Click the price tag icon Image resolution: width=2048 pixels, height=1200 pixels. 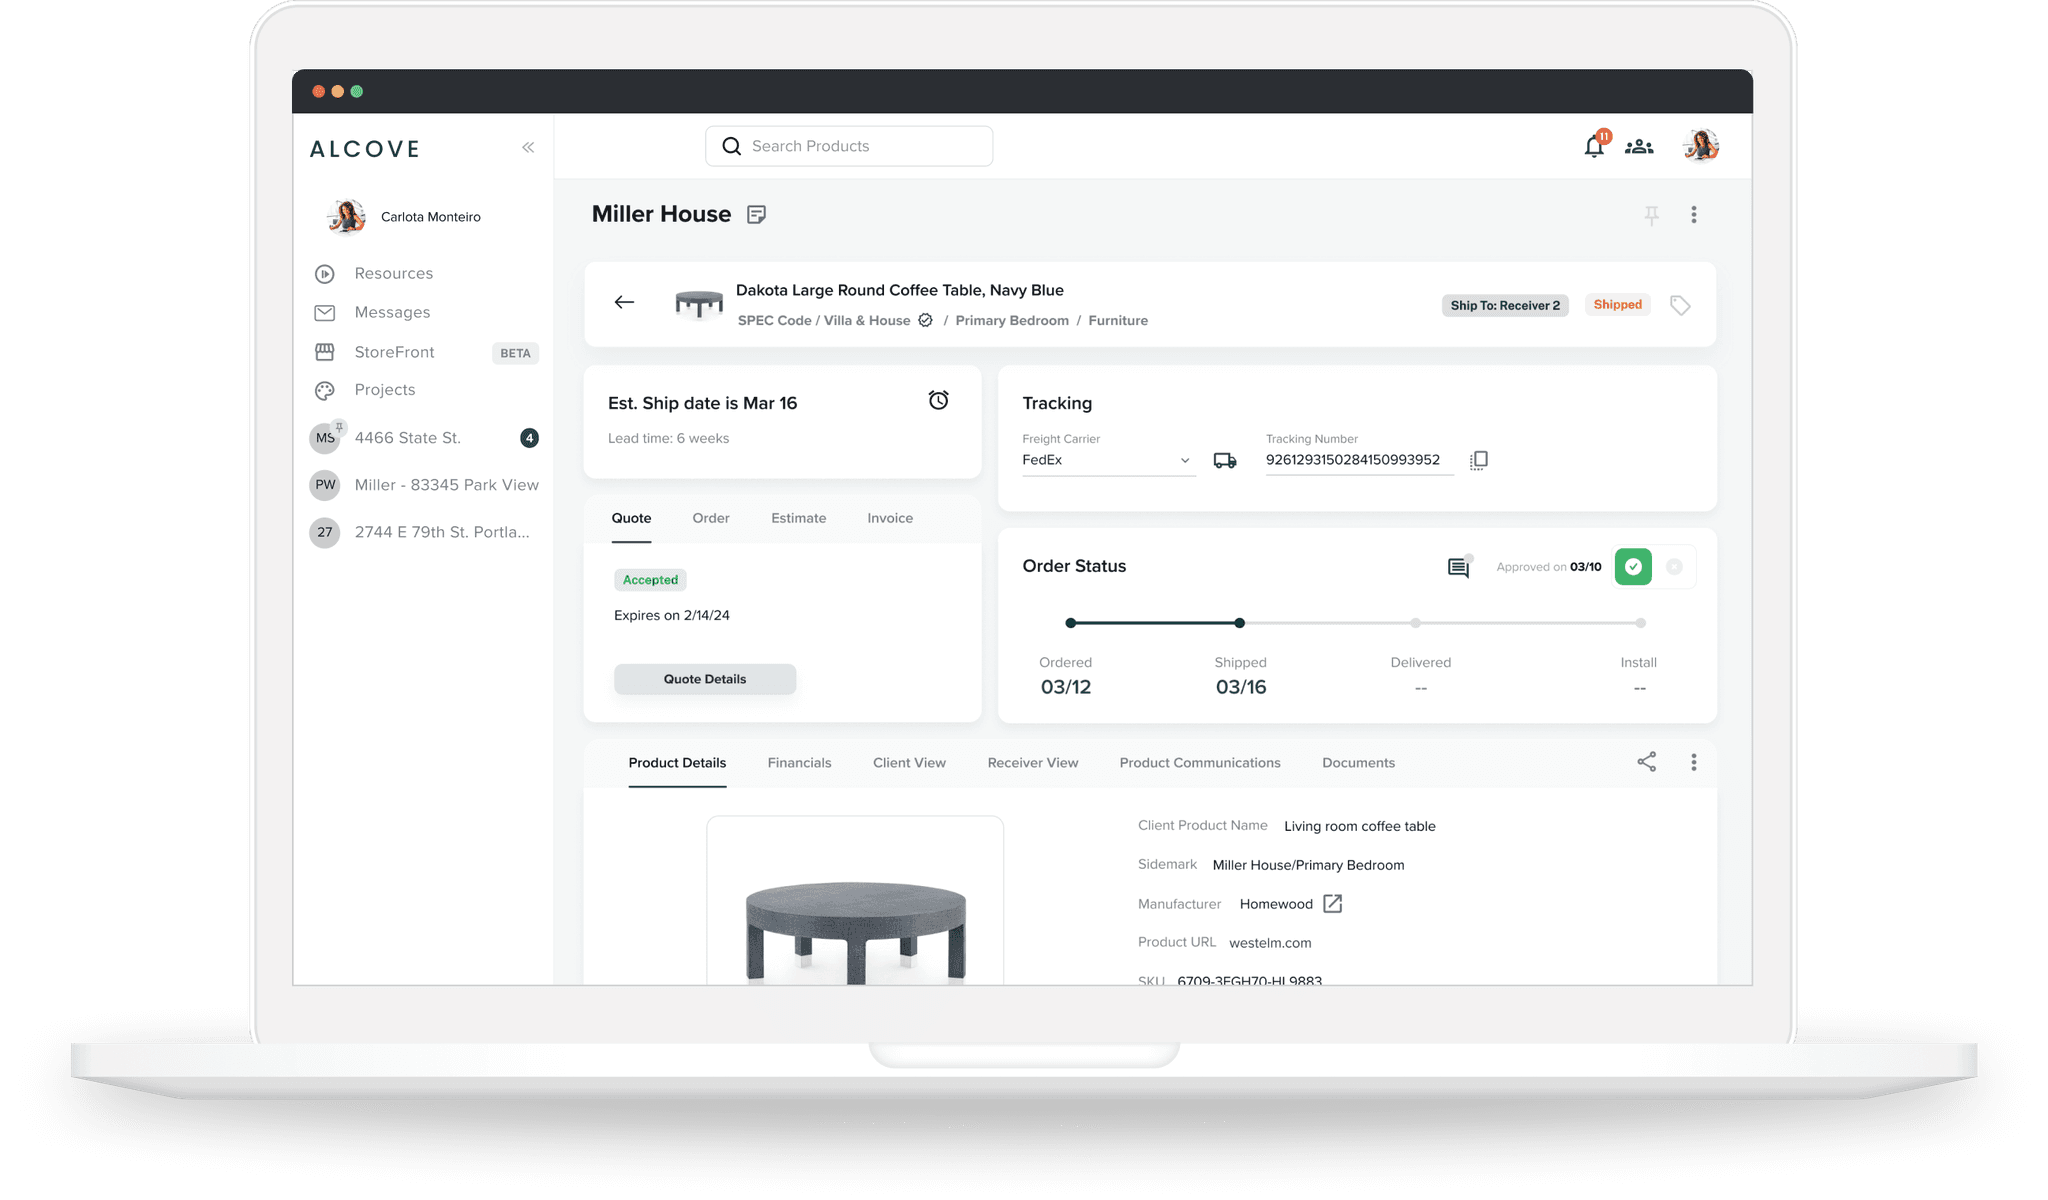click(1680, 305)
